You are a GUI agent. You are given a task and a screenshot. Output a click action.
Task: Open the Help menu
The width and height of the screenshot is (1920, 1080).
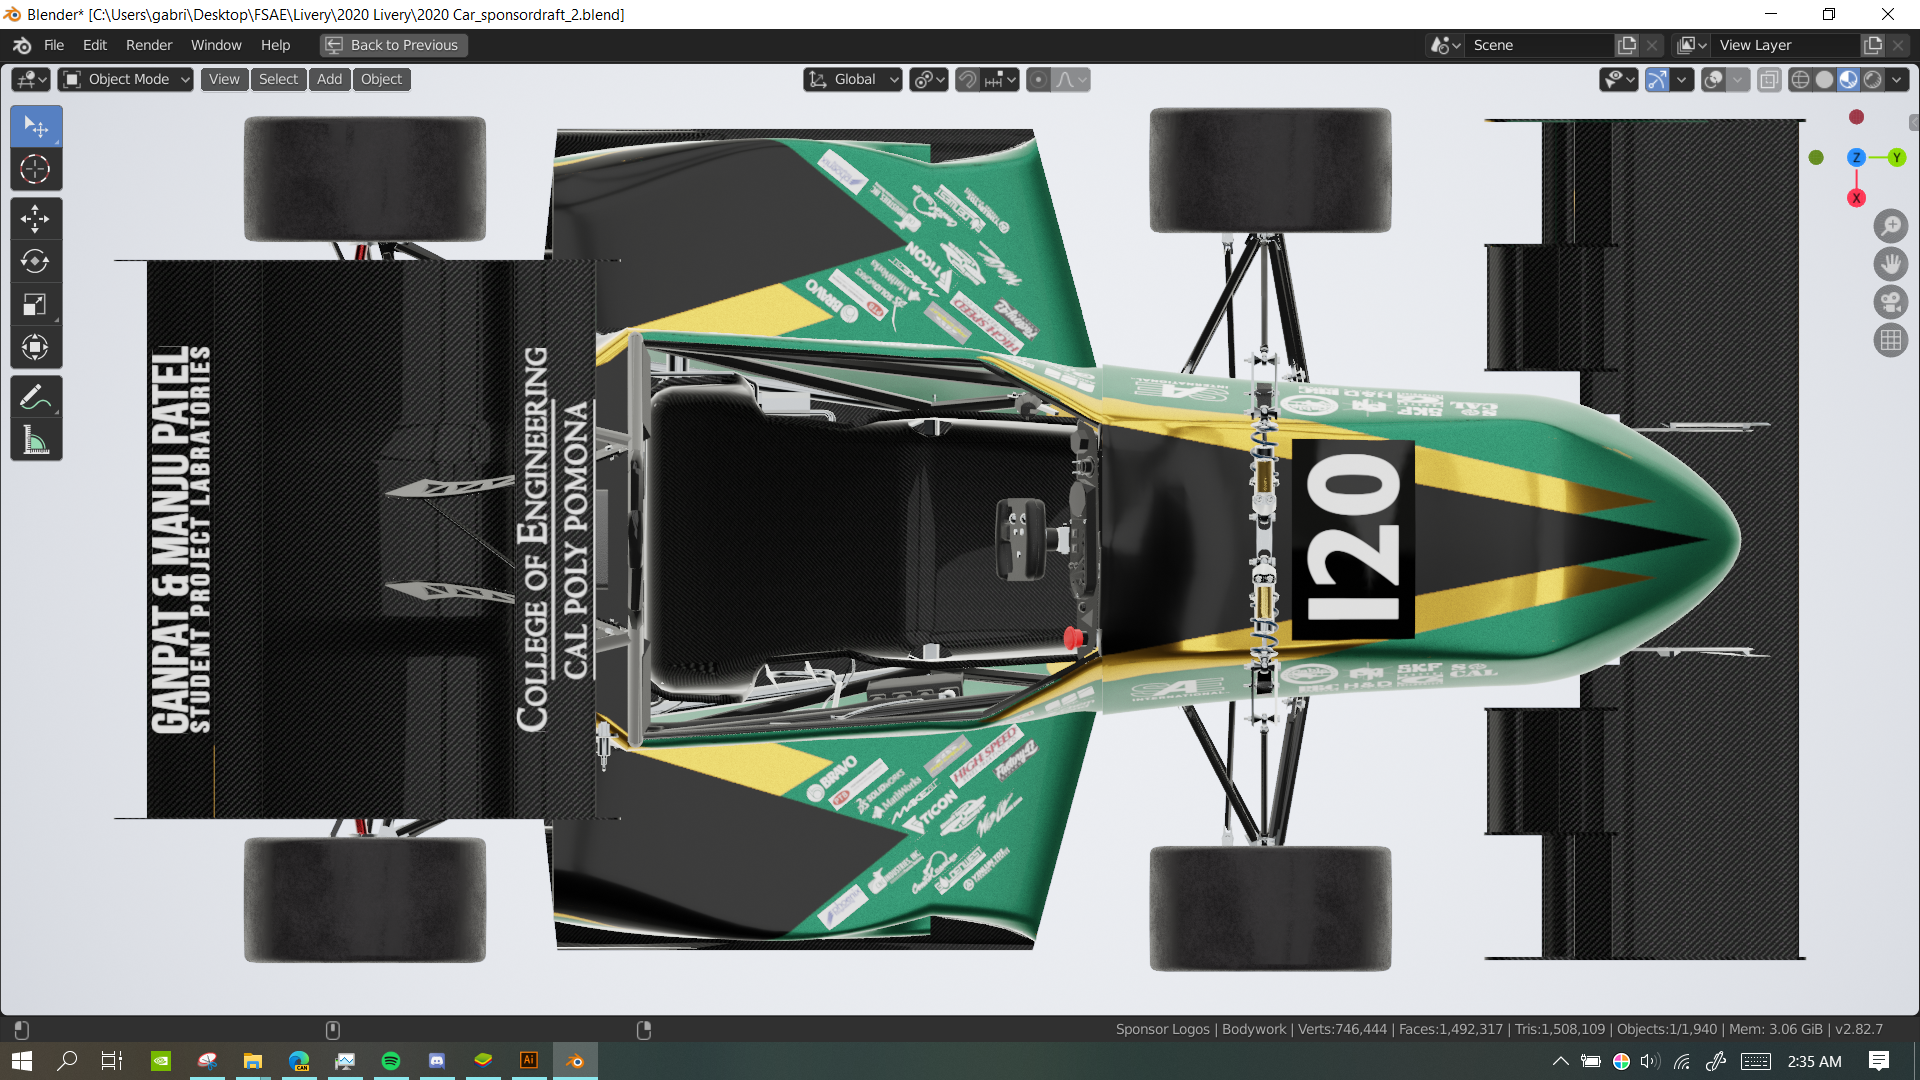[x=275, y=45]
